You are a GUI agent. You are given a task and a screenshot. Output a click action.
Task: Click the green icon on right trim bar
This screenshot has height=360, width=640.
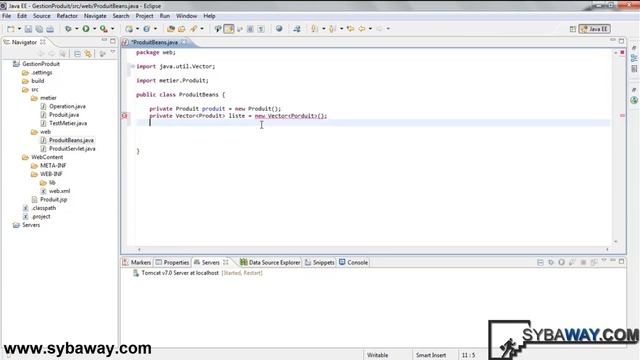(x=634, y=100)
